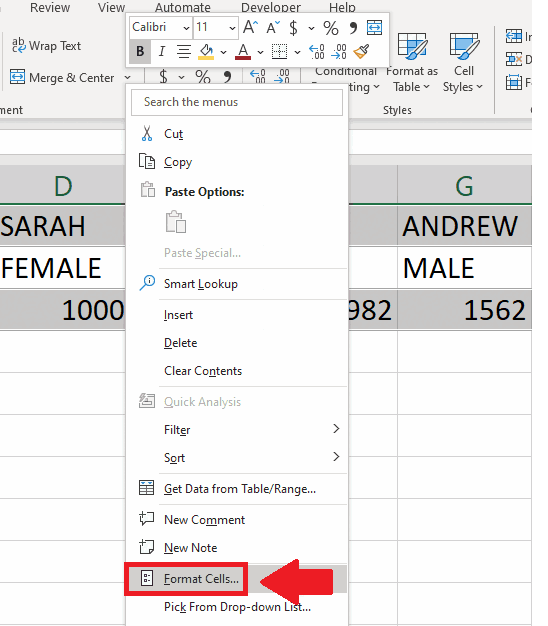The image size is (548, 626).
Task: Open fill color dropdown arrow in mini toolbar
Action: (224, 52)
